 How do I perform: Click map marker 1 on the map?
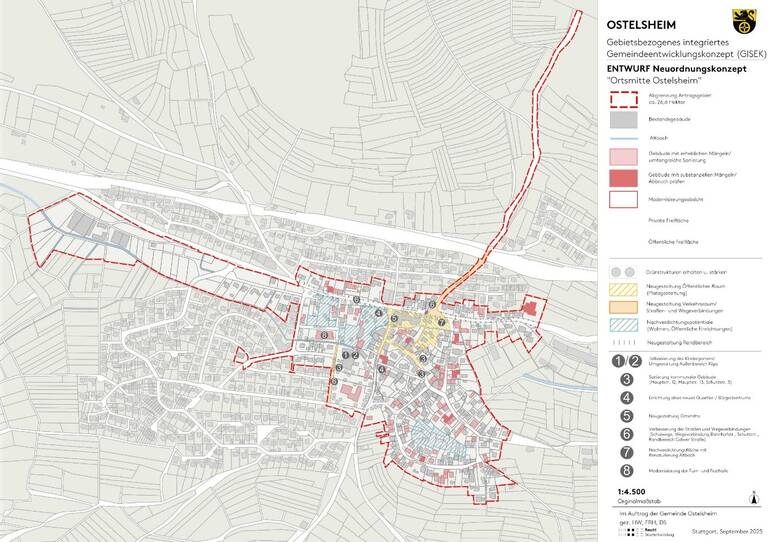(346, 355)
